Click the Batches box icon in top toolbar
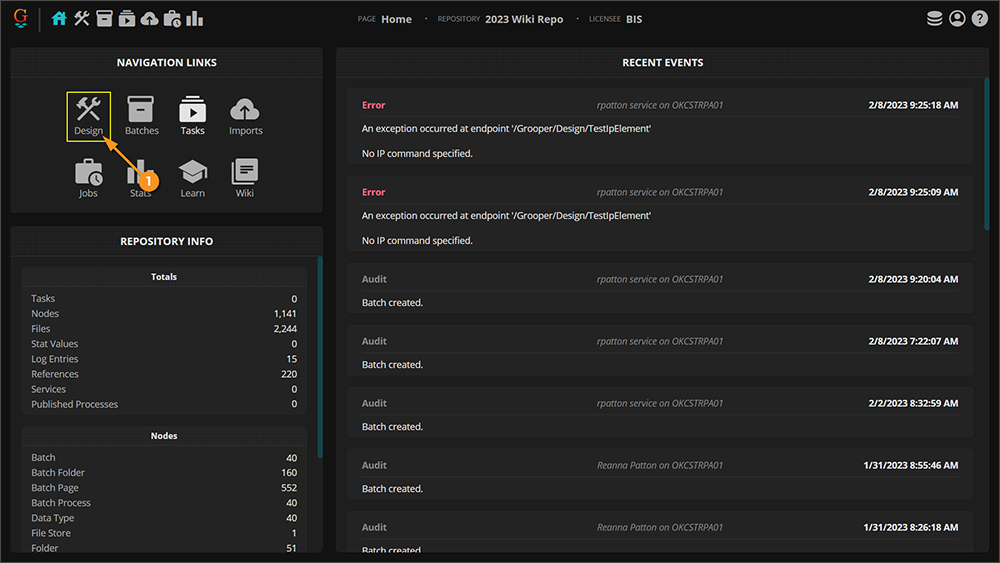The width and height of the screenshot is (1000, 563). pos(104,18)
